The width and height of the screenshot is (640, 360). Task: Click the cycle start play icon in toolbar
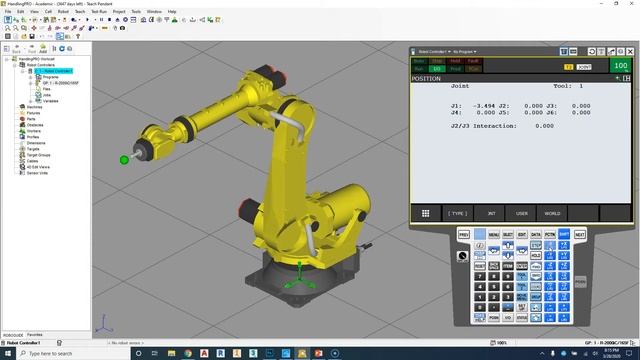click(x=87, y=20)
